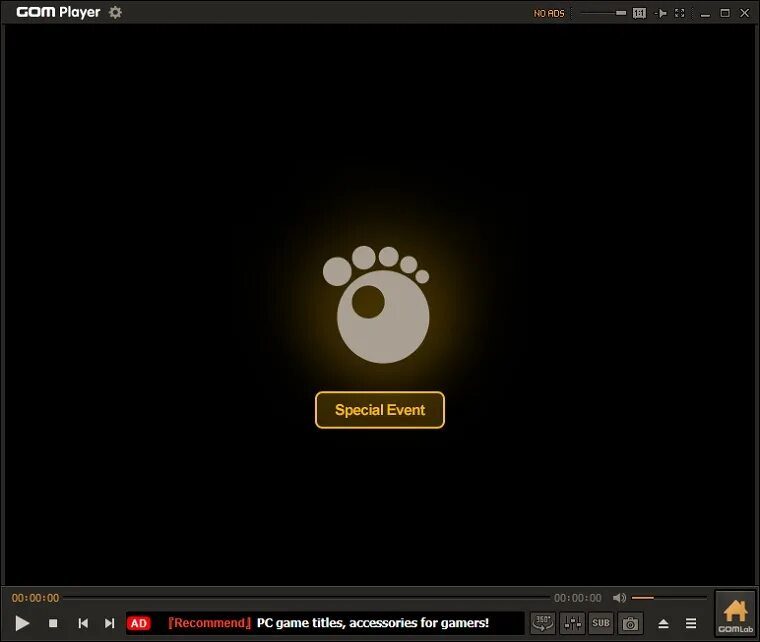The image size is (760, 642).
Task: Capture a screenshot with camera icon
Action: pyautogui.click(x=630, y=623)
